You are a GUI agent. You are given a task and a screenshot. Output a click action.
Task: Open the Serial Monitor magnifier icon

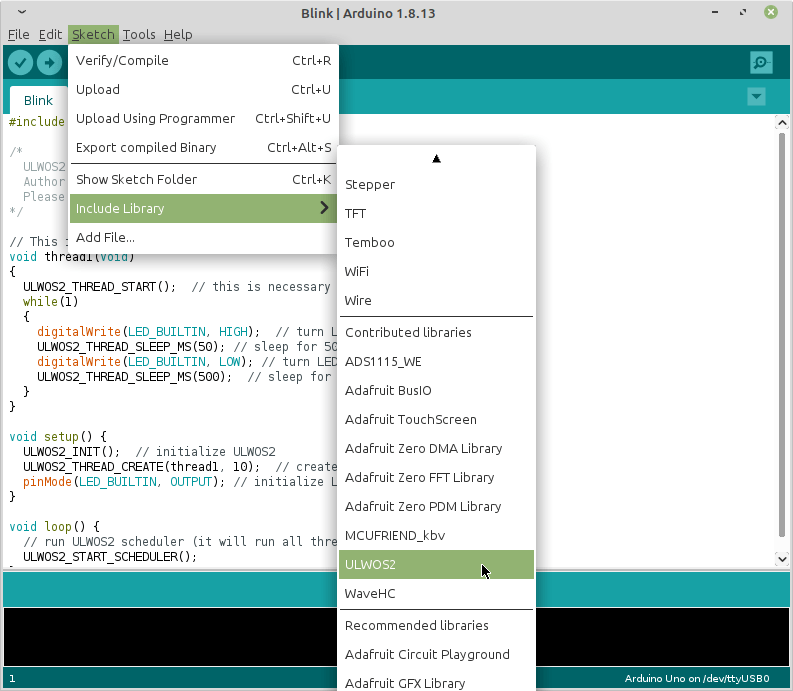(761, 63)
